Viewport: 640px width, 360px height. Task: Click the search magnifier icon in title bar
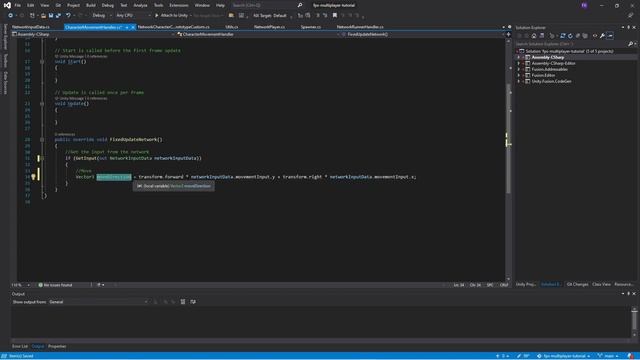[x=300, y=5]
